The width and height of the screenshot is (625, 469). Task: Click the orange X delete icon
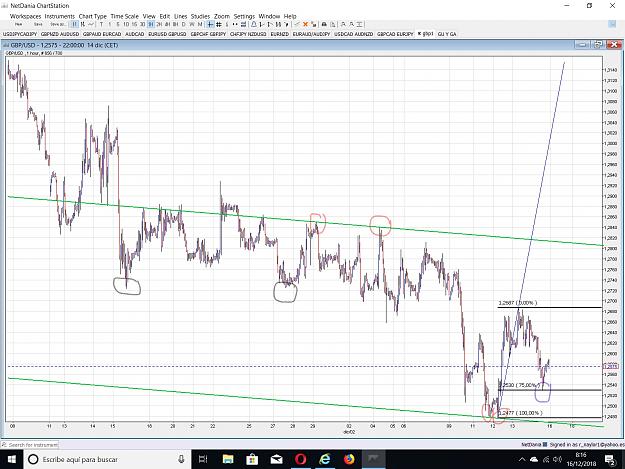(305, 24)
